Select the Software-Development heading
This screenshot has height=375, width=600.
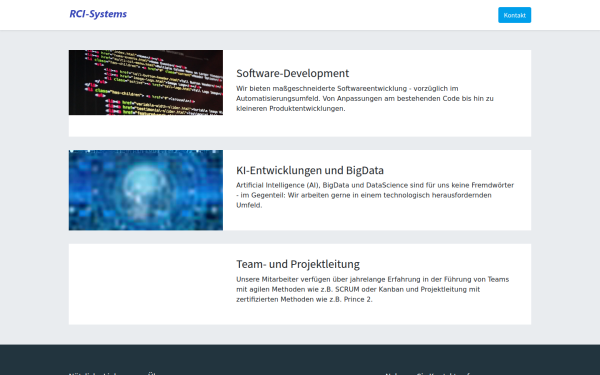pos(293,73)
